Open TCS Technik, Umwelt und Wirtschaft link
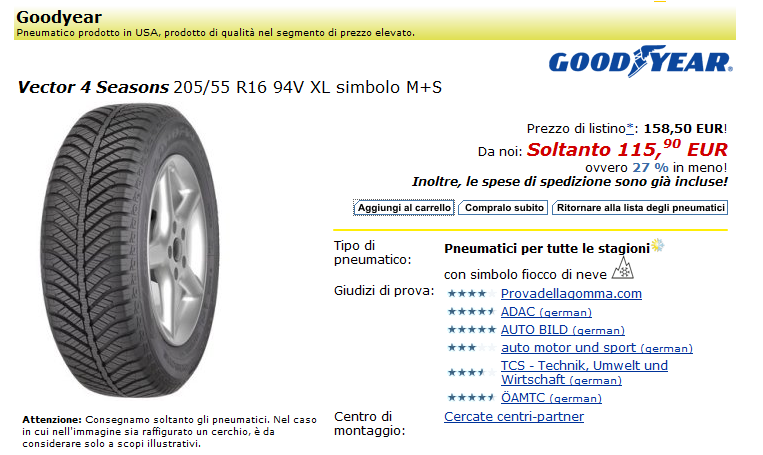 point(584,373)
